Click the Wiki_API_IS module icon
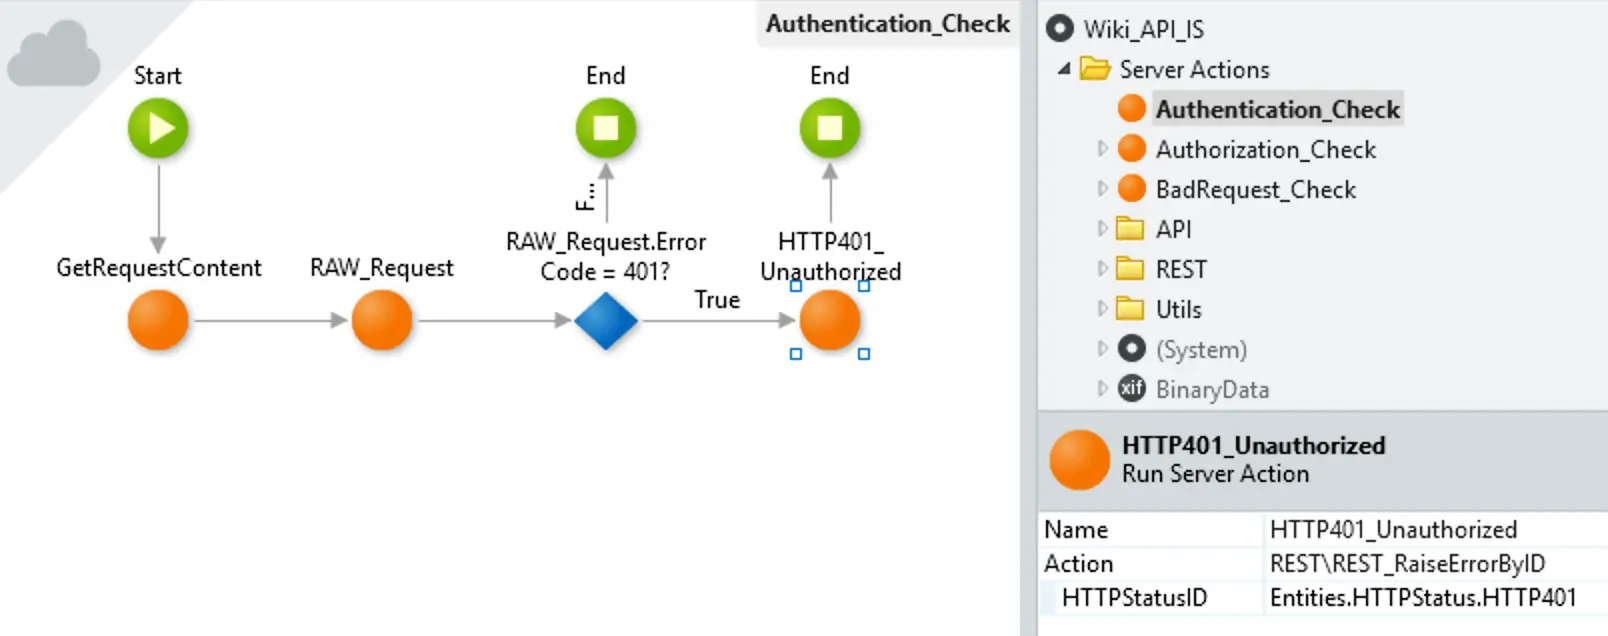The width and height of the screenshot is (1608, 636). point(1060,29)
